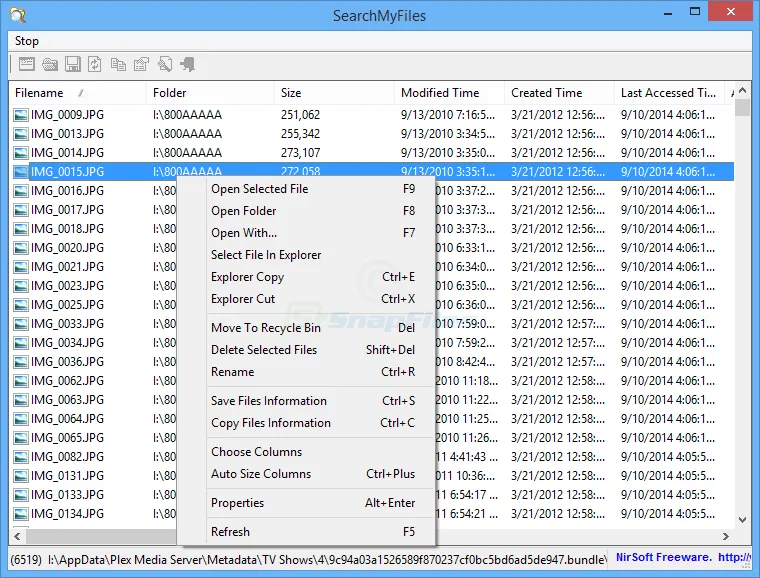Screen dimensions: 760x578
Task: Click Choose Columns in the context menu
Action: pos(256,452)
